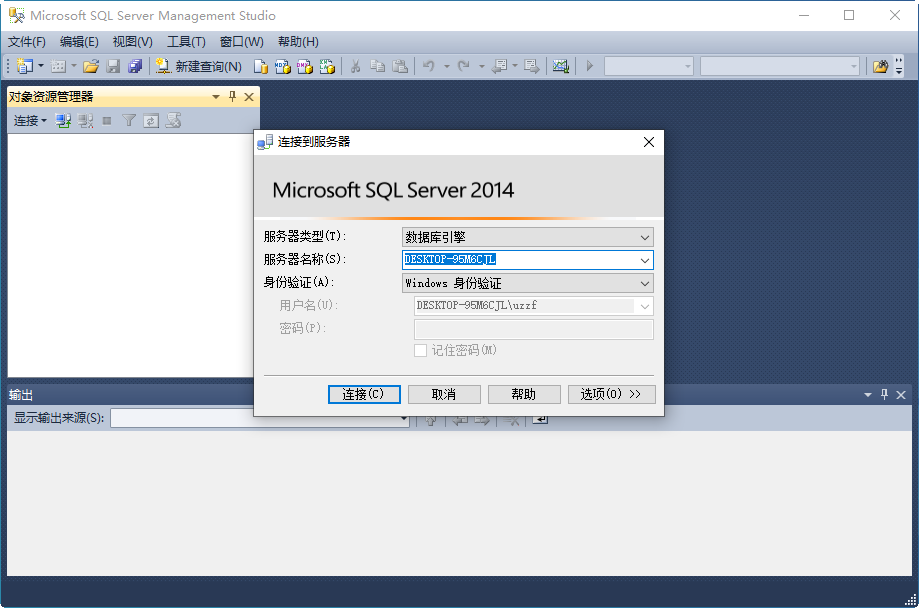The height and width of the screenshot is (608, 919).
Task: Click Connect Object Explorer icon in 对象资源管理器
Action: coord(63,121)
